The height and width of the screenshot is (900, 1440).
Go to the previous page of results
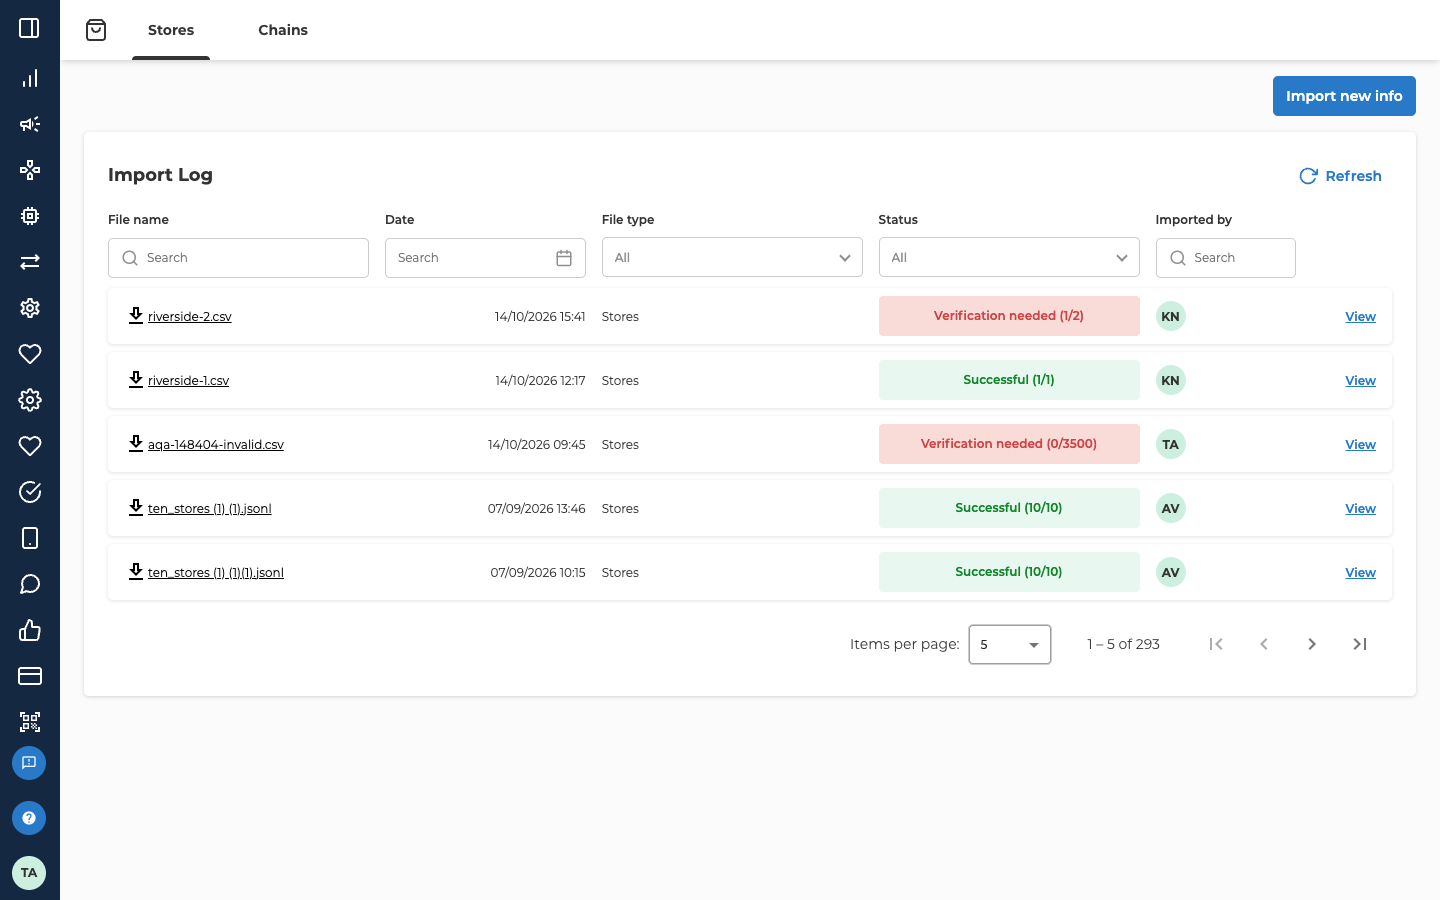point(1264,644)
